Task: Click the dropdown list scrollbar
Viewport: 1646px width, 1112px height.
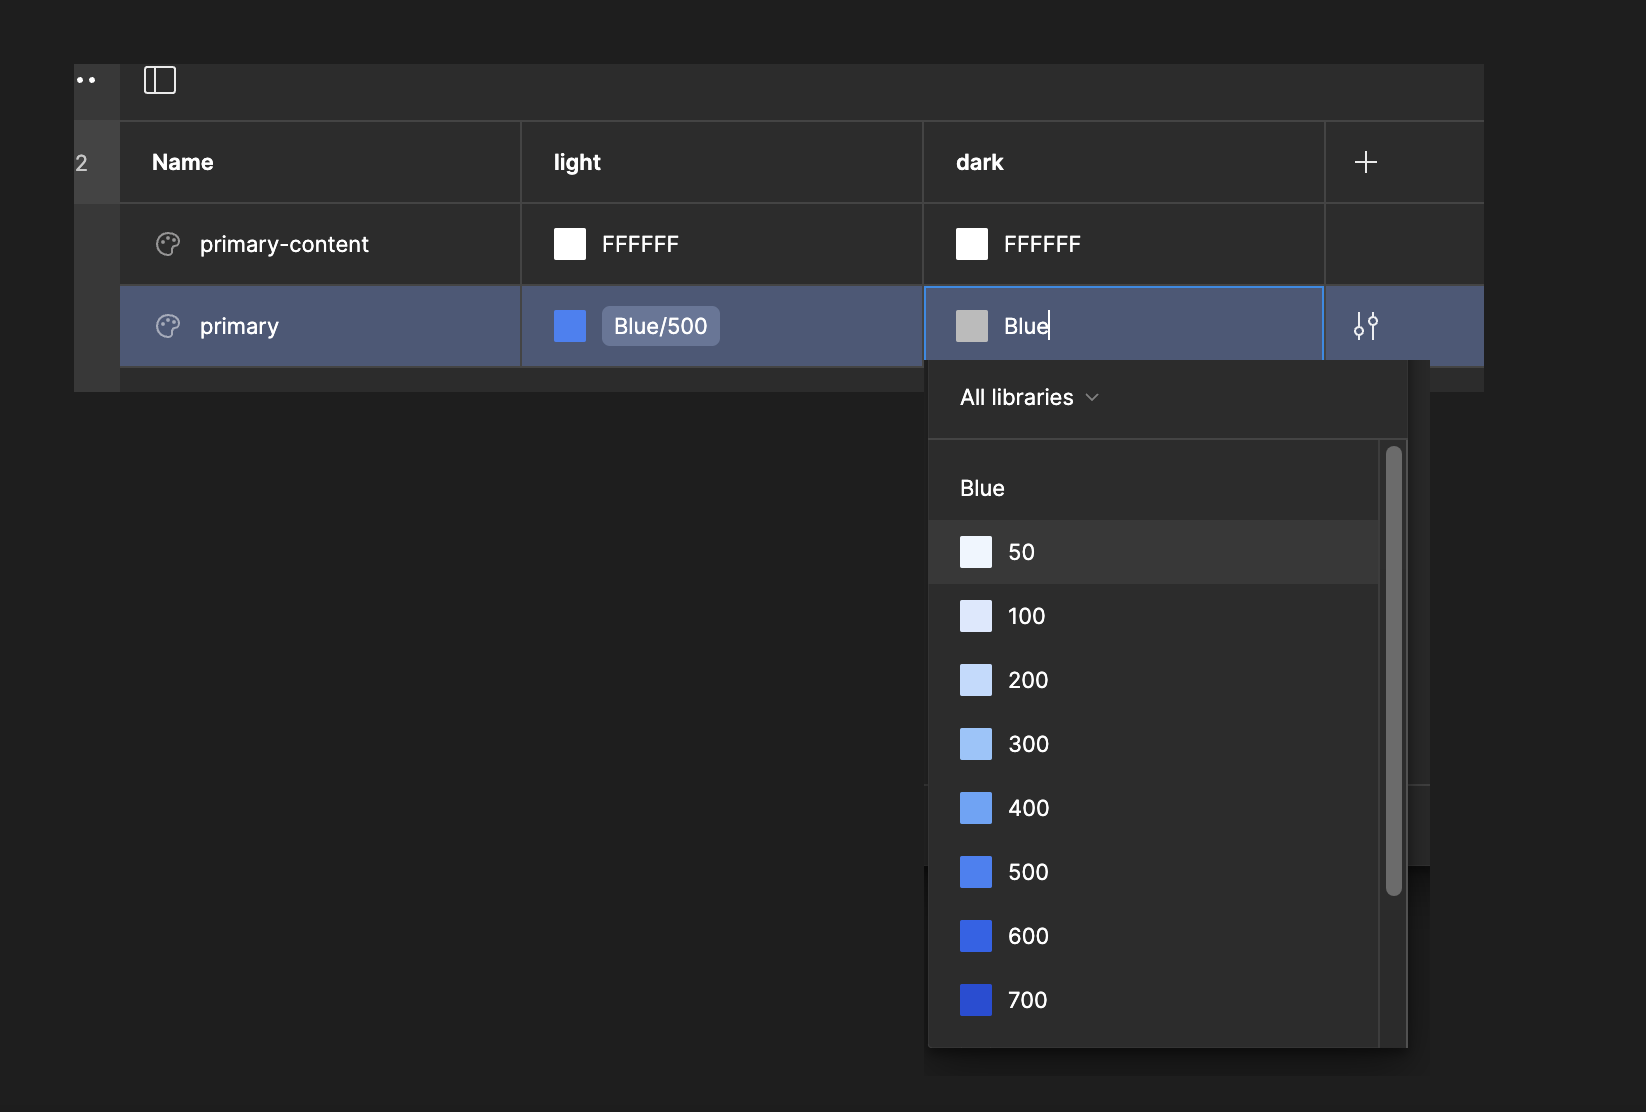Action: click(1393, 671)
